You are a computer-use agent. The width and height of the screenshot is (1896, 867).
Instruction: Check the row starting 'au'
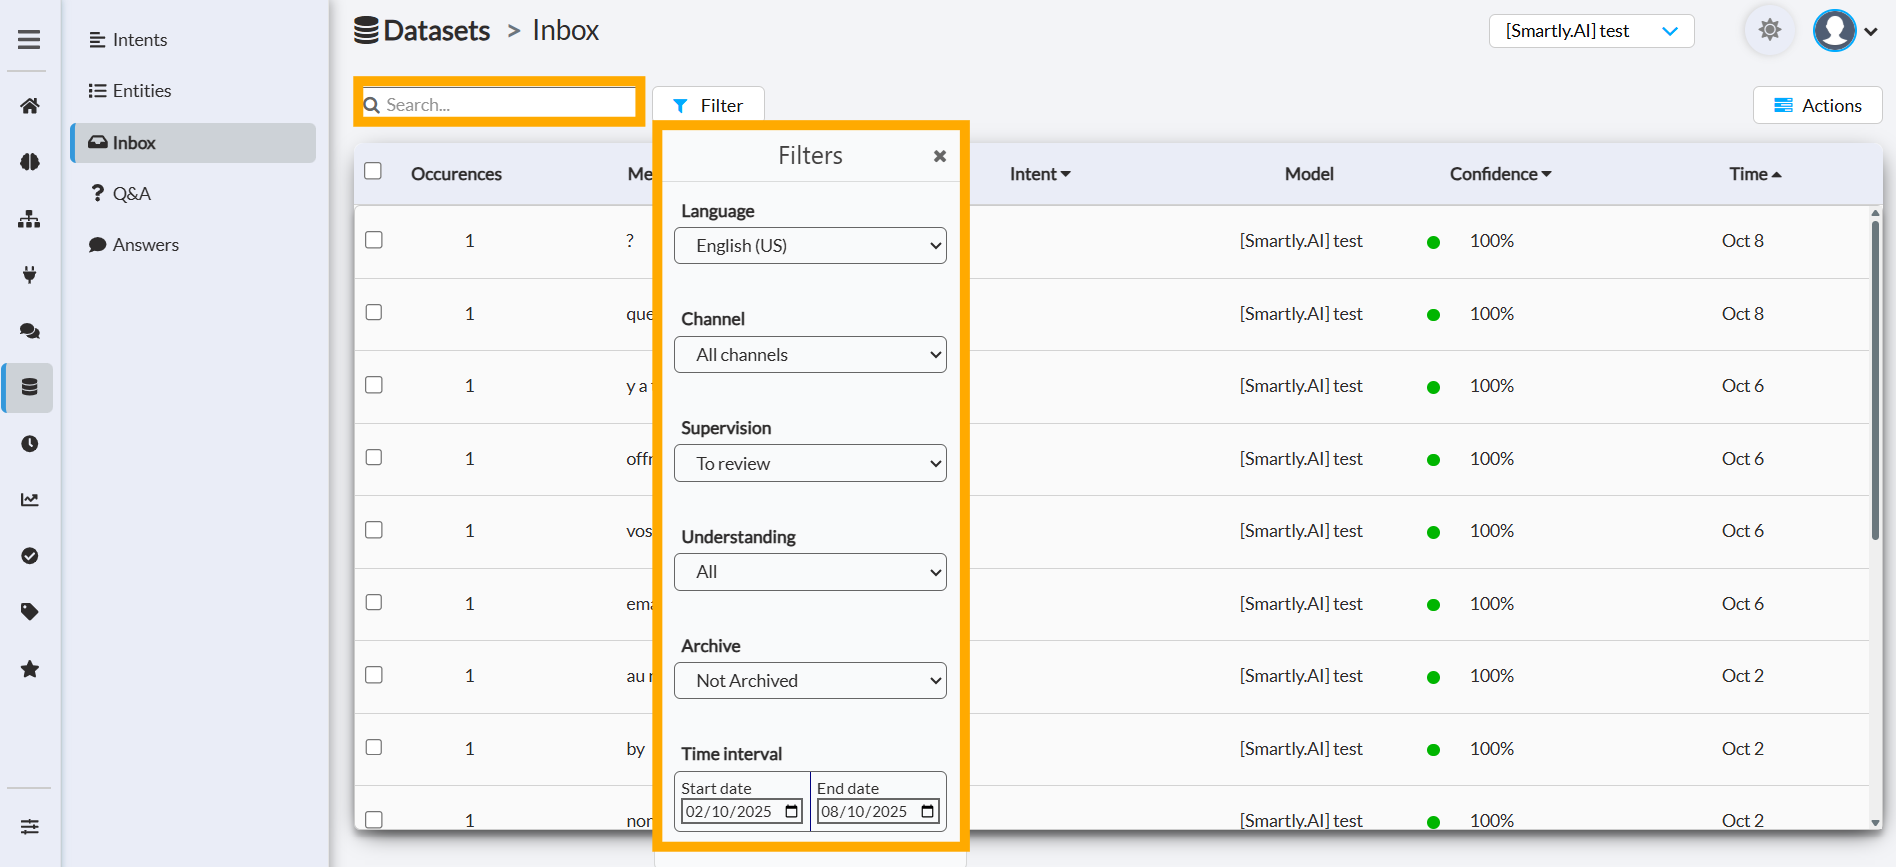click(374, 675)
